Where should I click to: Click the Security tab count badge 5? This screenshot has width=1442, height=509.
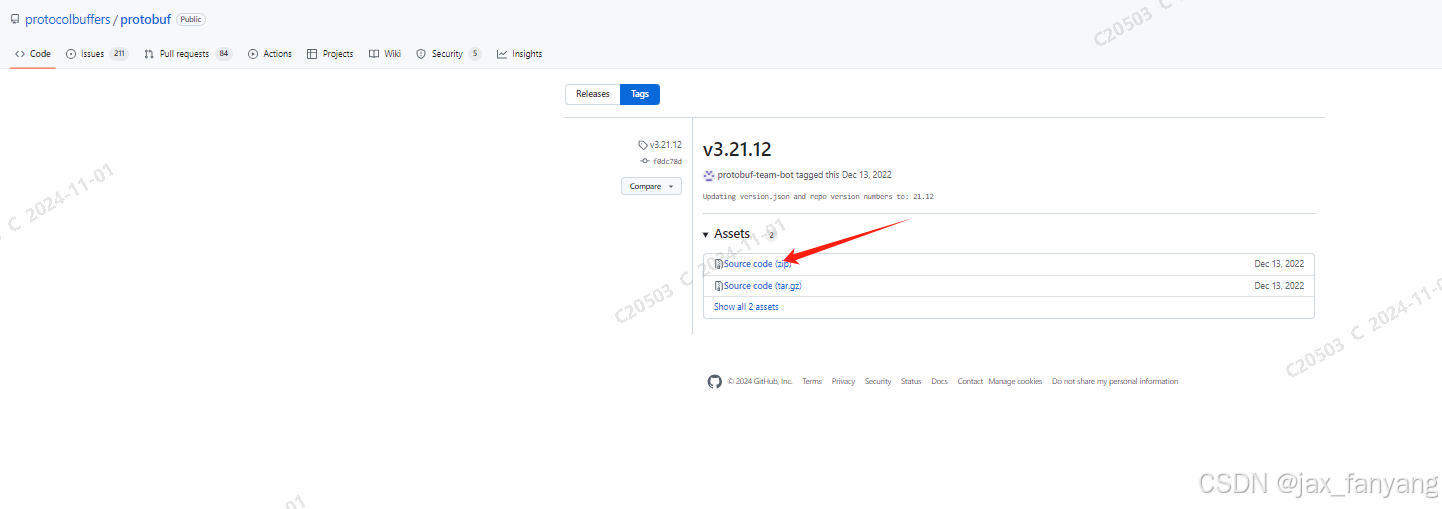pos(475,54)
